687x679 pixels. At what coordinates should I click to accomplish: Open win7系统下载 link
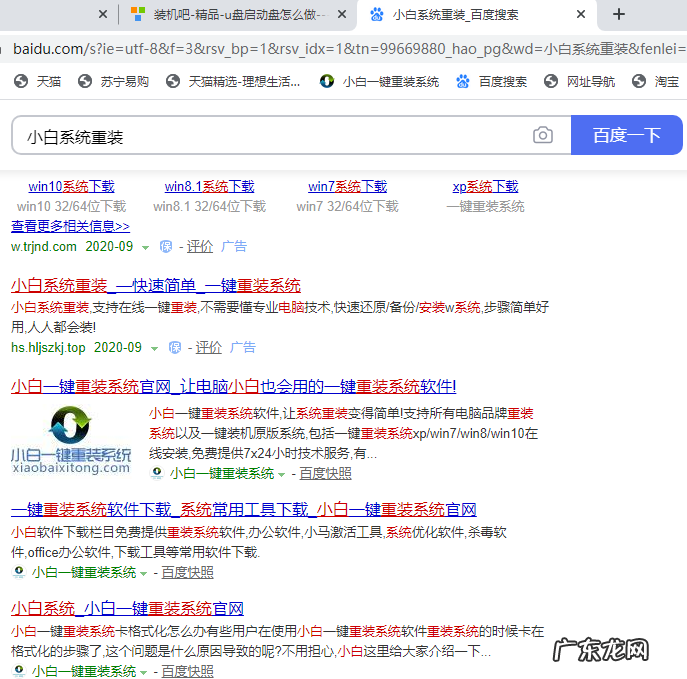coord(347,187)
